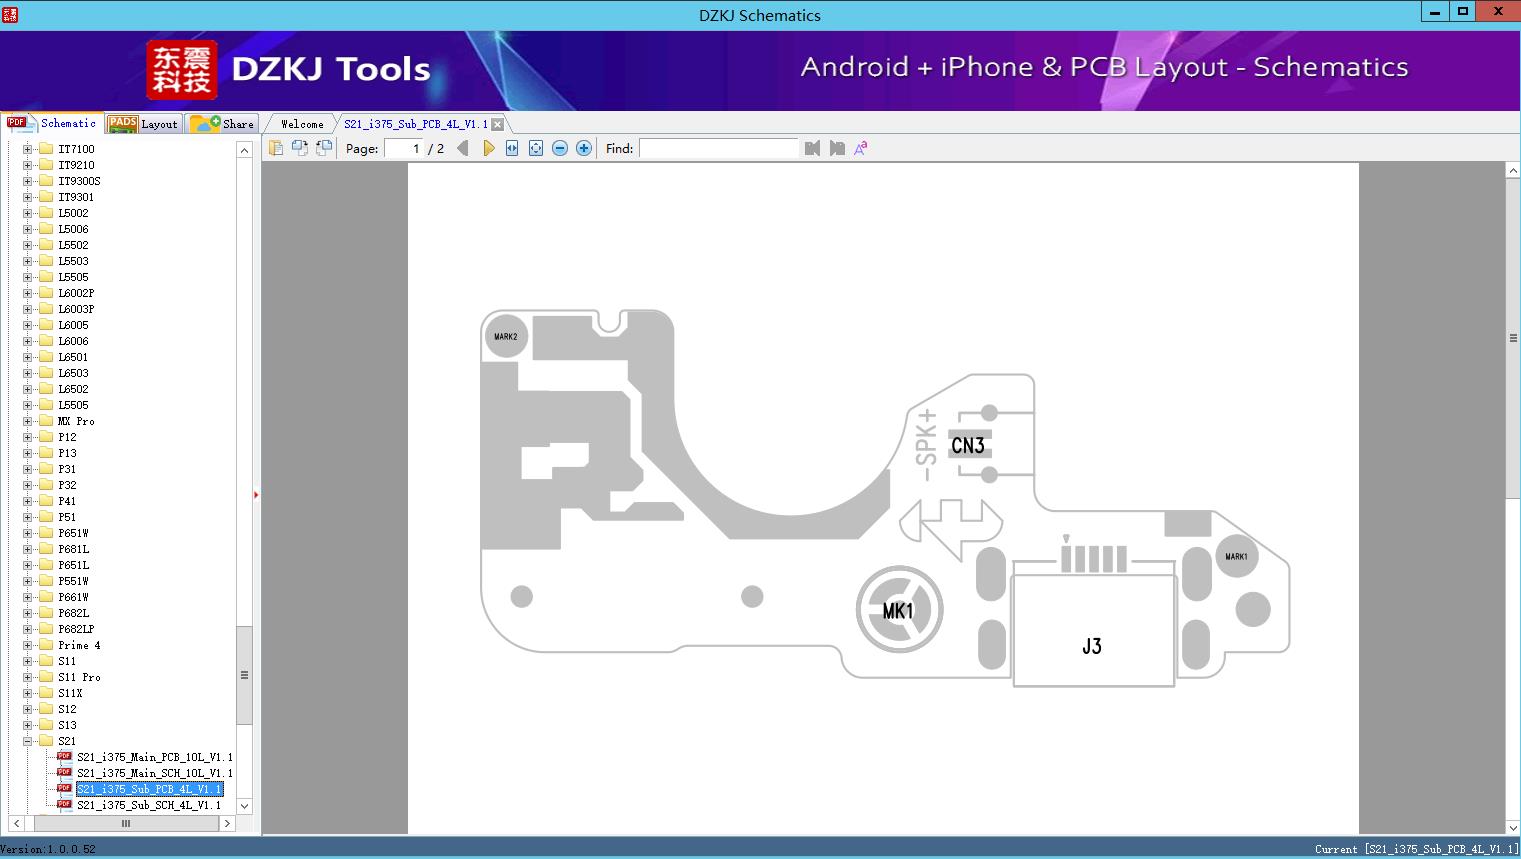1521x859 pixels.
Task: Click the P41 folder icon
Action: point(45,501)
